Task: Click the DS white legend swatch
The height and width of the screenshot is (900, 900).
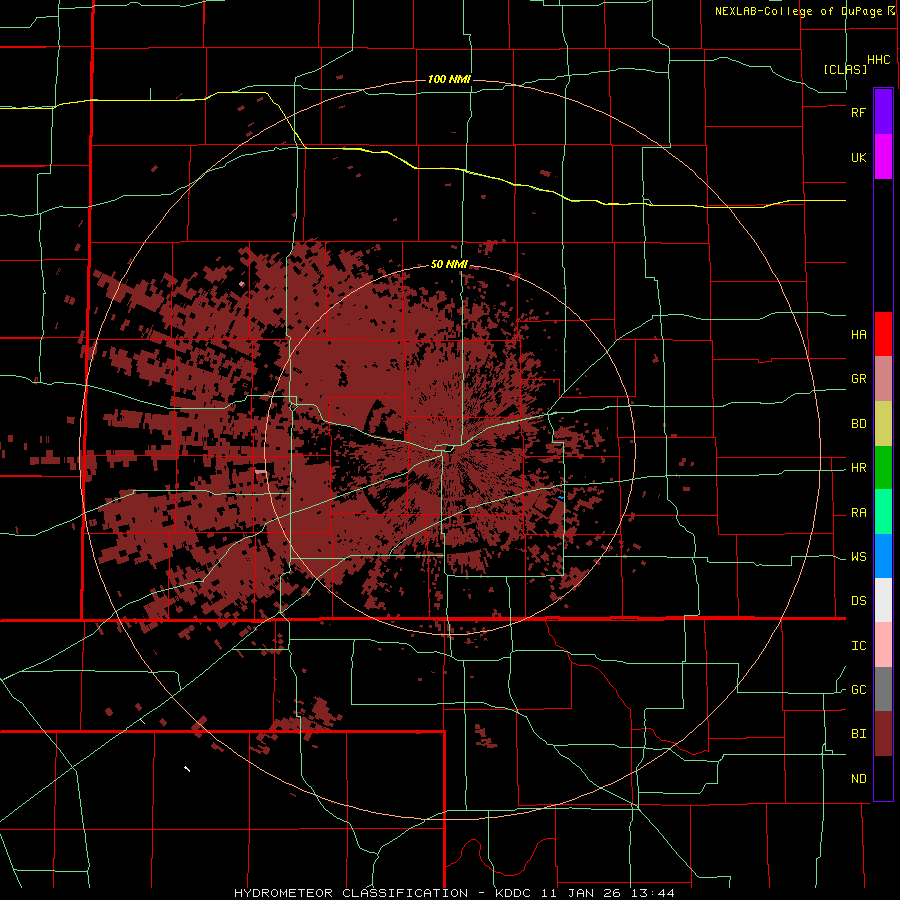Action: [x=883, y=600]
